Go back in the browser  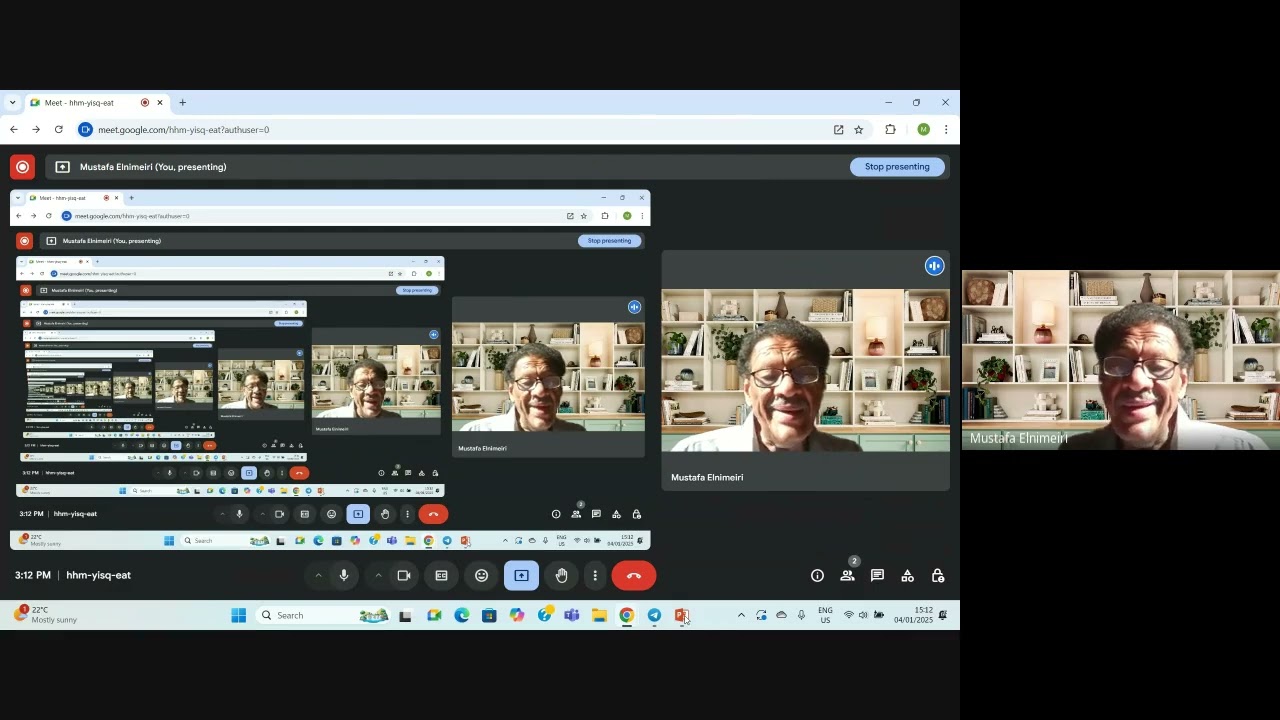point(13,130)
